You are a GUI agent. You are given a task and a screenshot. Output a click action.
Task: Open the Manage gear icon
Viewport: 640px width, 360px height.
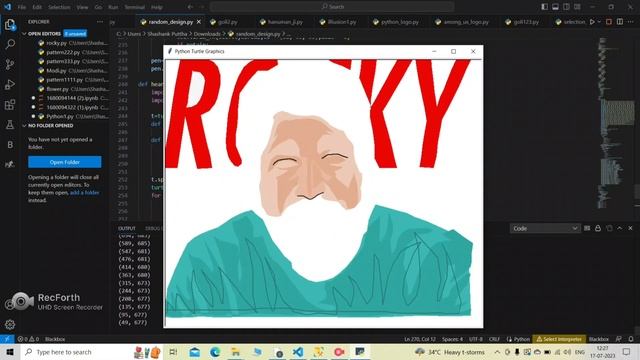pos(10,324)
